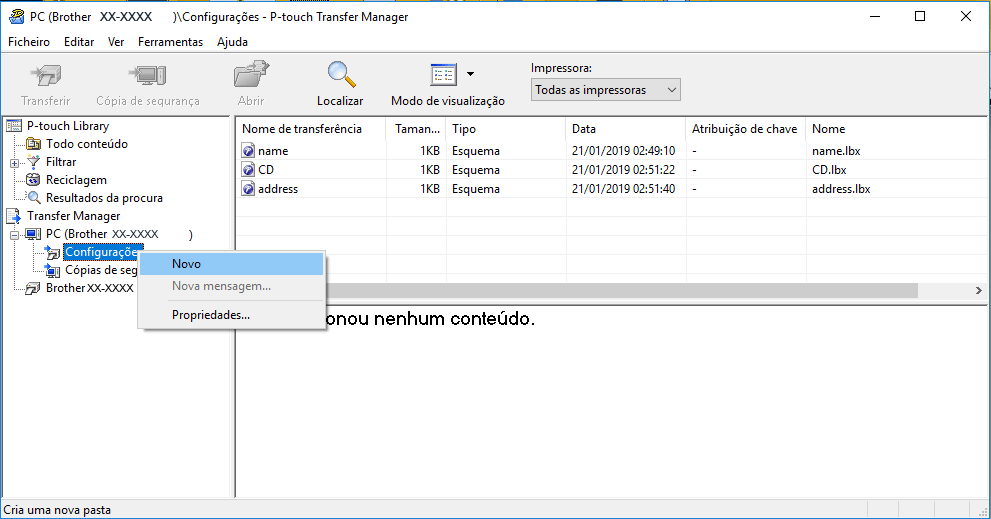This screenshot has width=991, height=519.
Task: Click the layout icon of CD row
Action: pyautogui.click(x=248, y=169)
